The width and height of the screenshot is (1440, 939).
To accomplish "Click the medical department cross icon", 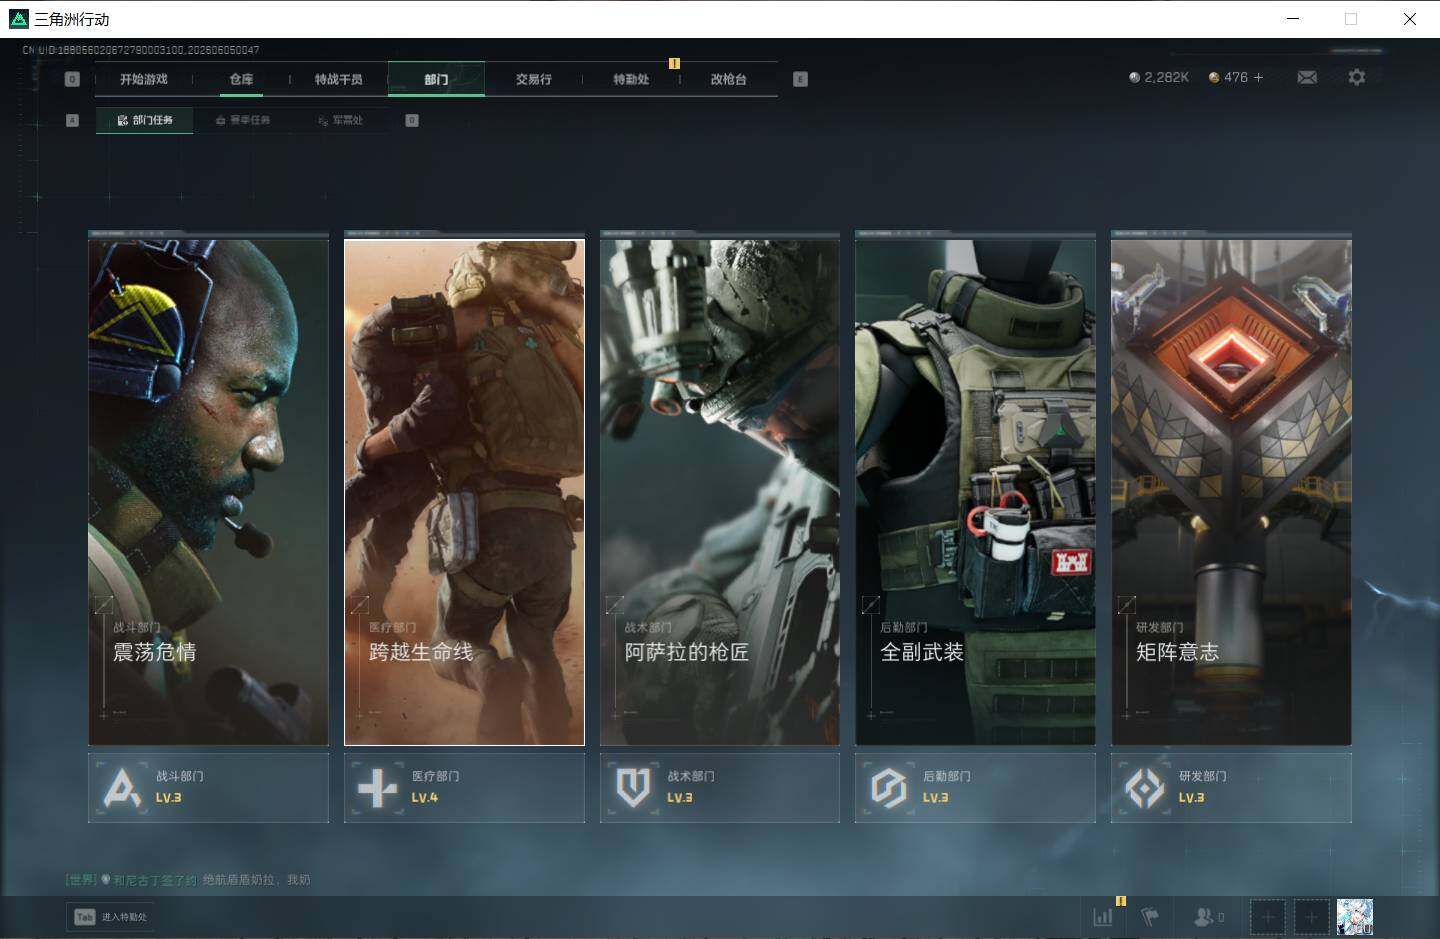I will 378,788.
